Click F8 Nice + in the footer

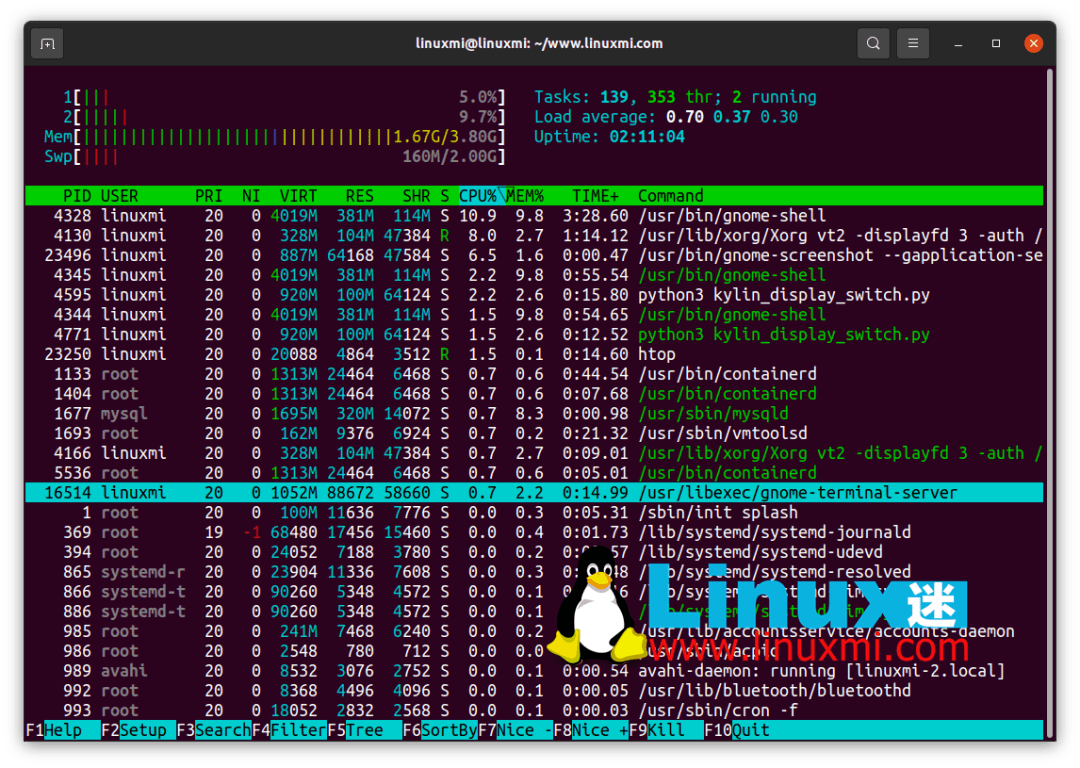[x=591, y=730]
